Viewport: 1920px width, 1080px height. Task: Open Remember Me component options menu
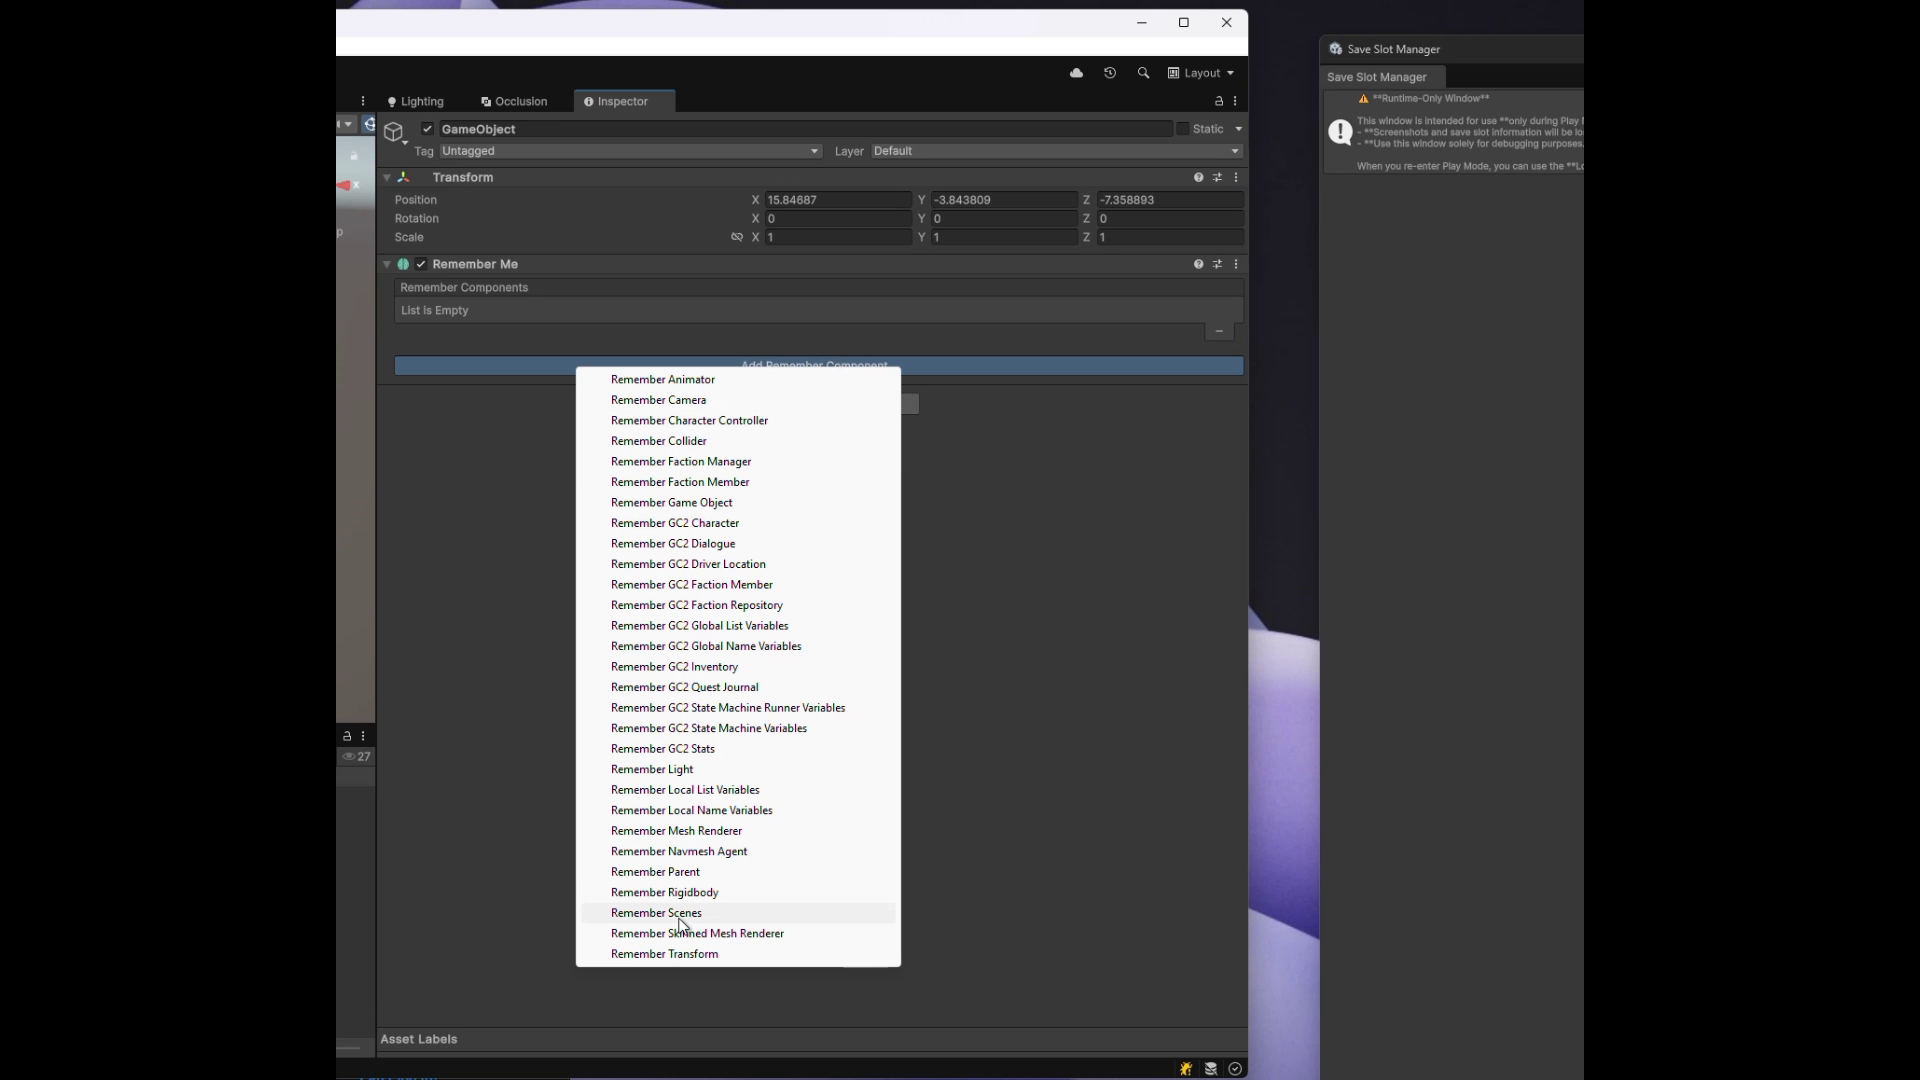(1236, 264)
